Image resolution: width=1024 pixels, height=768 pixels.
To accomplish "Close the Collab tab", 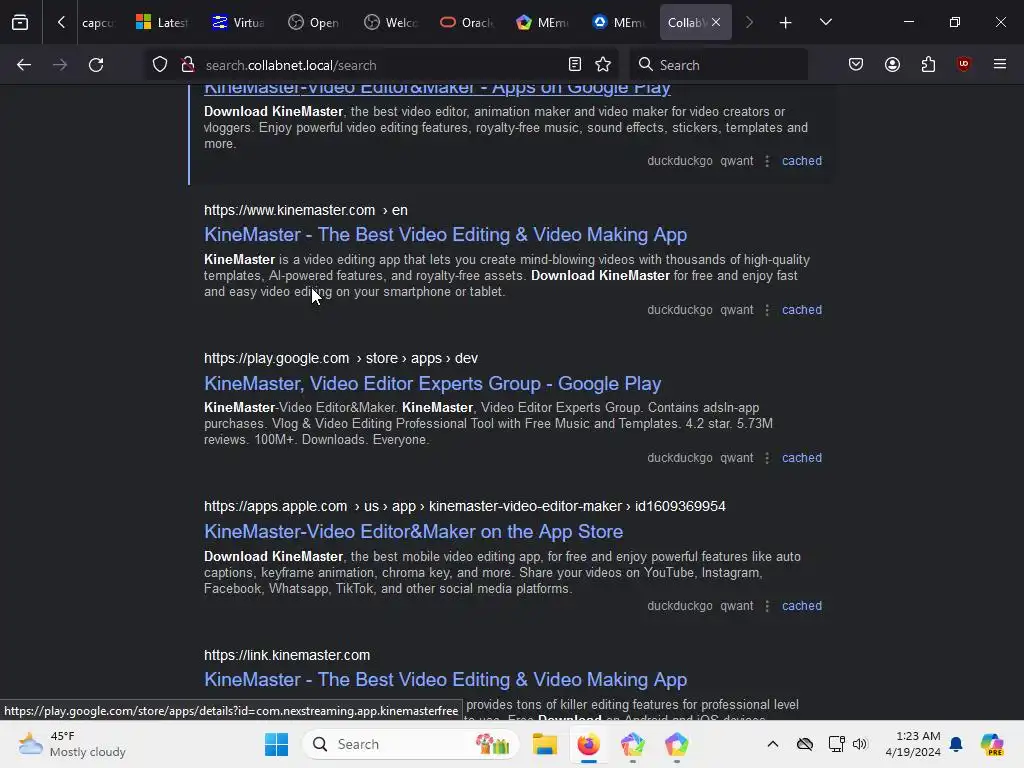I will (716, 22).
